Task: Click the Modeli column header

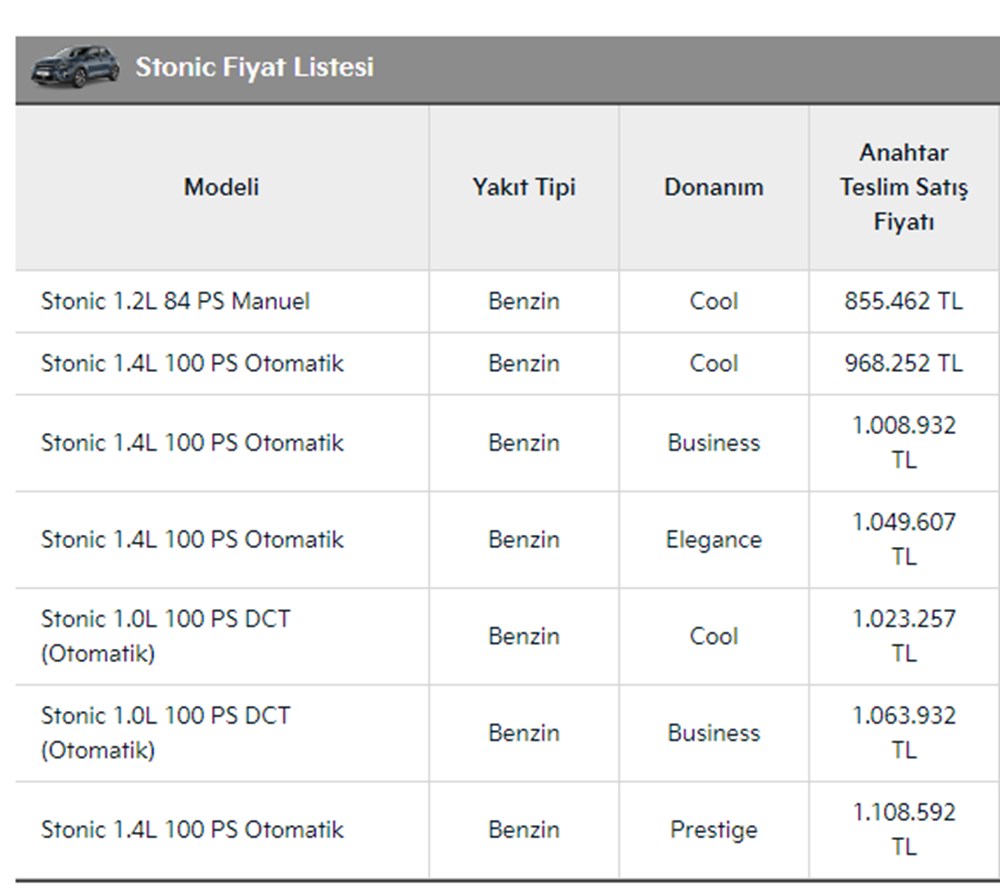Action: [x=221, y=187]
